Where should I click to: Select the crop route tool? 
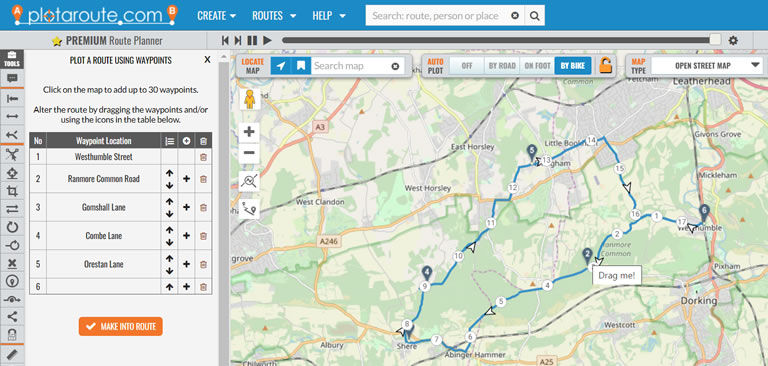pos(12,191)
